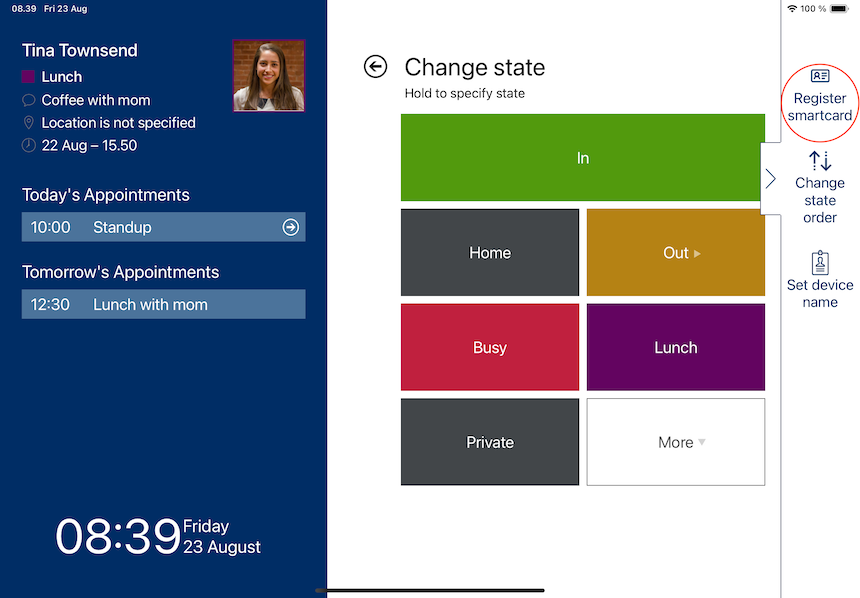This screenshot has width=860, height=598.
Task: Tap the location pin icon
Action: click(29, 122)
